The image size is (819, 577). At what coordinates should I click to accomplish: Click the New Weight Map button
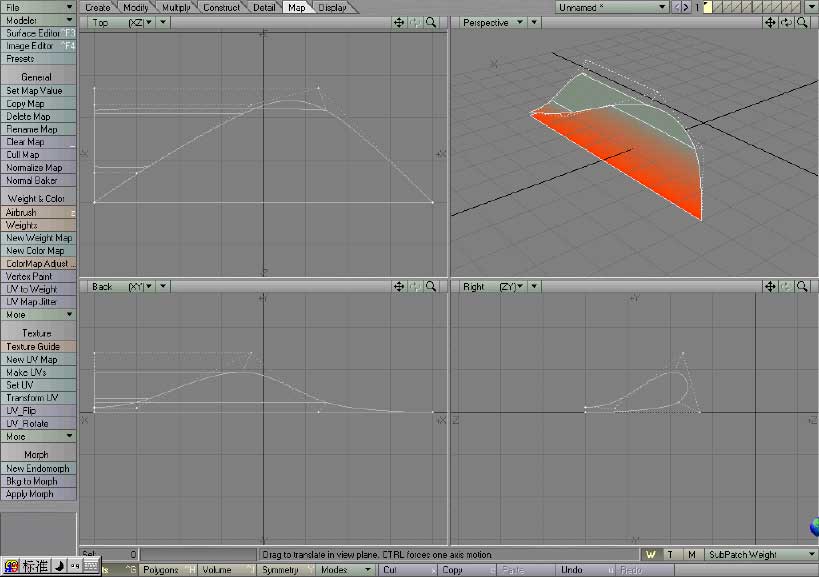click(39, 238)
